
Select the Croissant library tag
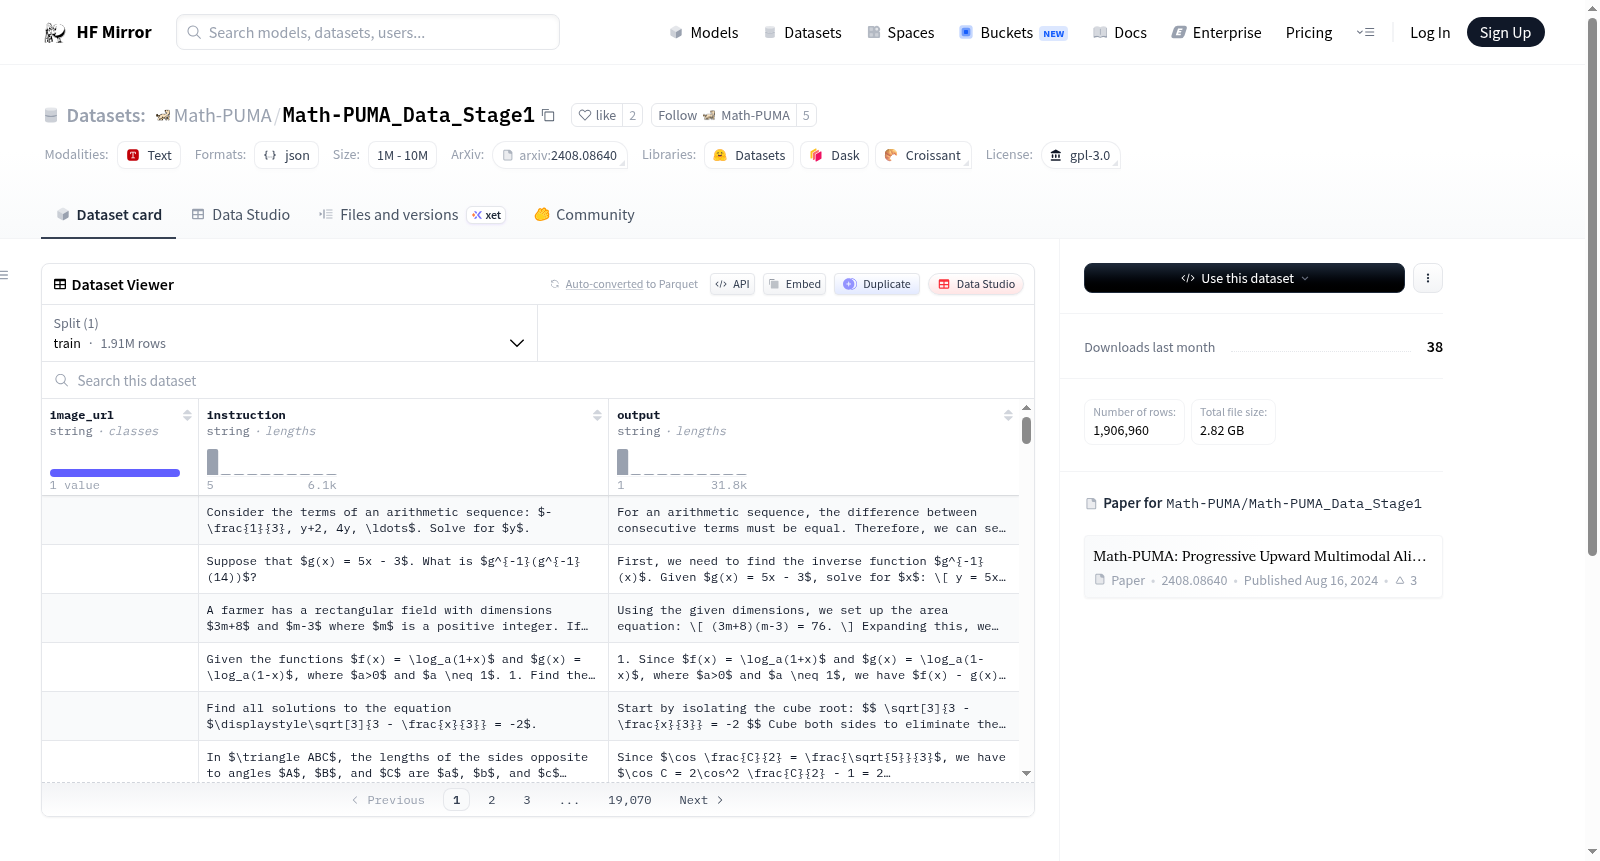pos(923,155)
